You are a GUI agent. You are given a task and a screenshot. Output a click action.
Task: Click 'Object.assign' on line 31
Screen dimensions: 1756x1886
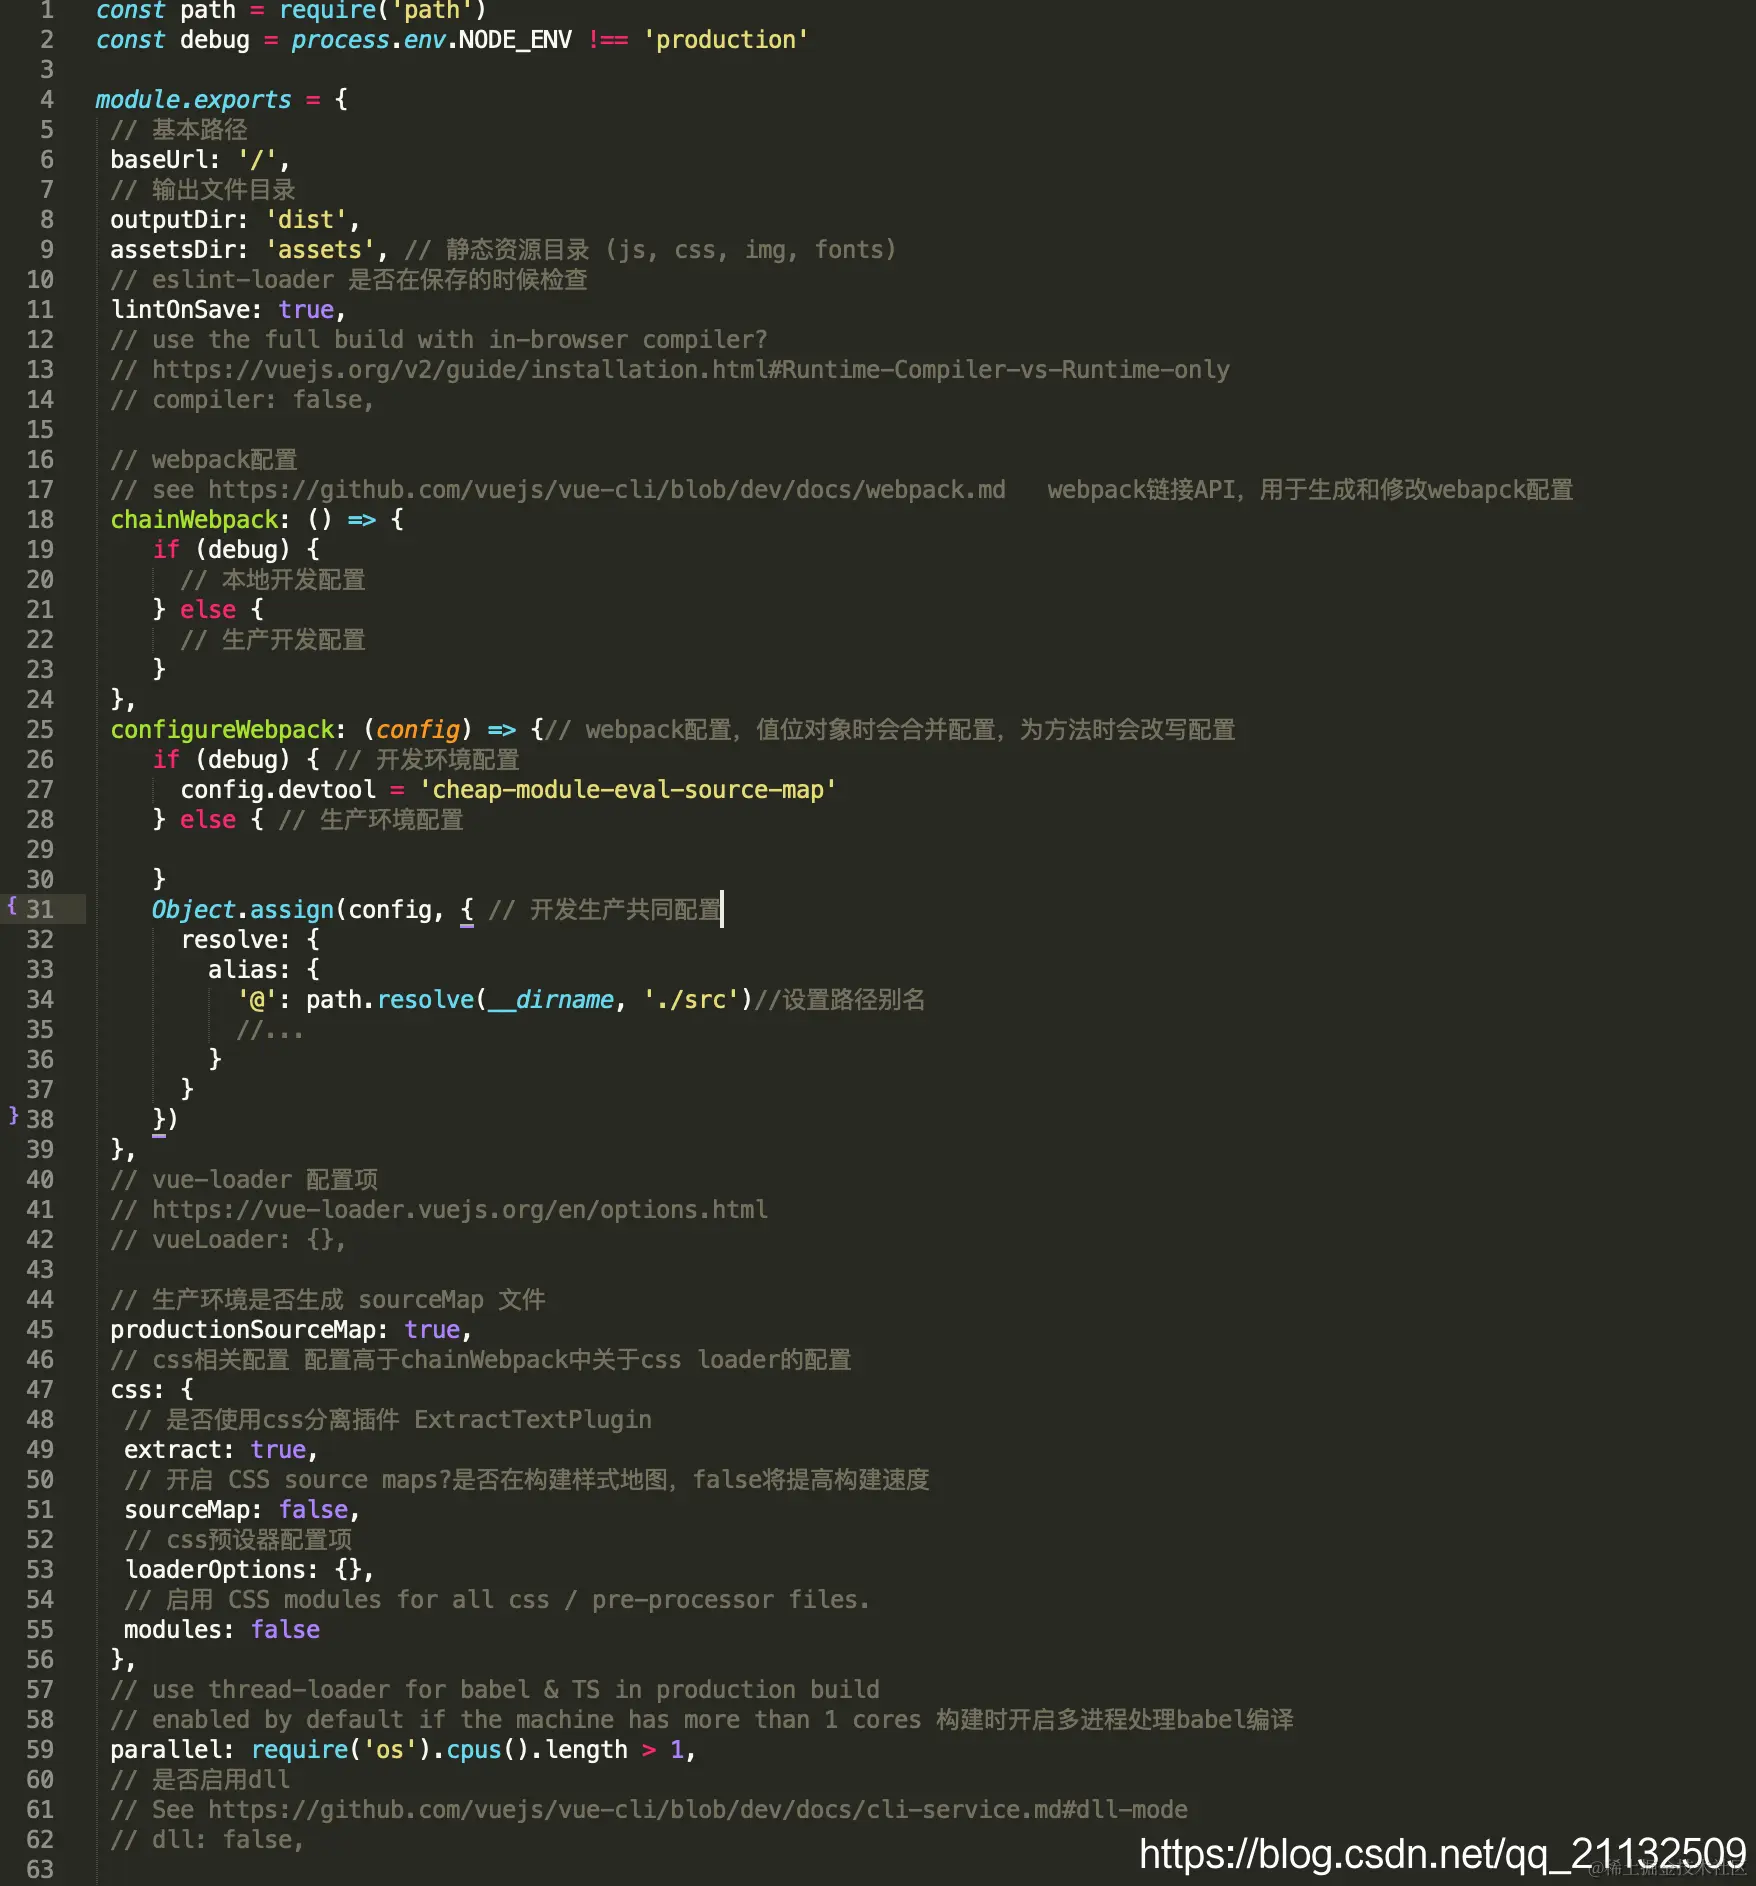tap(243, 909)
